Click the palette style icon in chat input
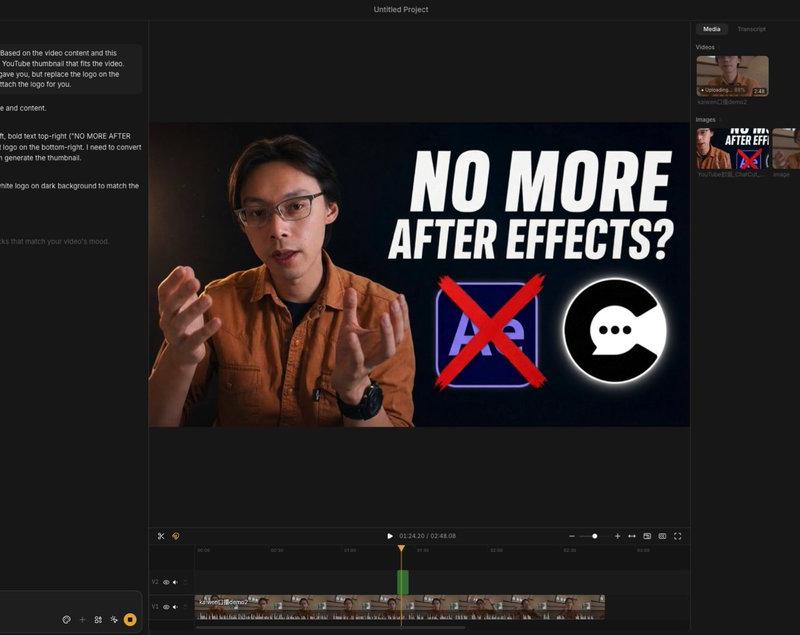This screenshot has height=635, width=800. pyautogui.click(x=66, y=619)
